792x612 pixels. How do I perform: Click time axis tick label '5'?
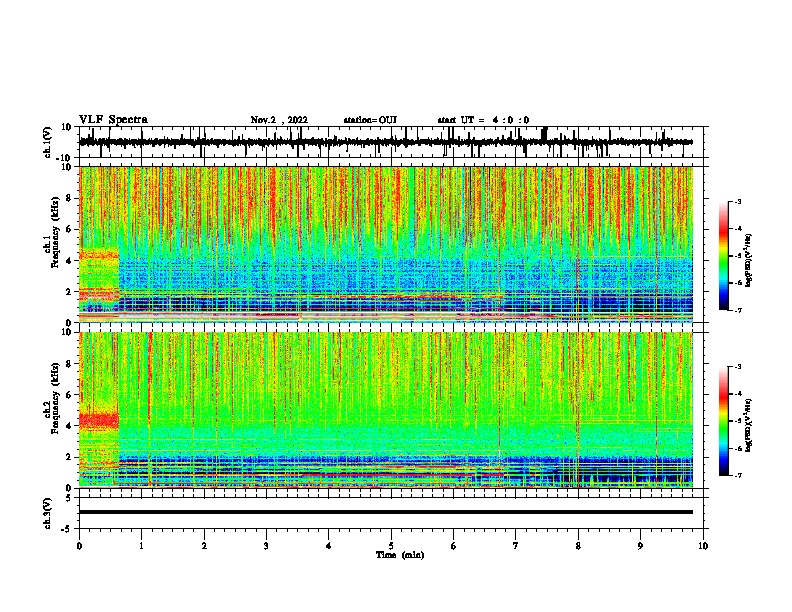[x=391, y=546]
